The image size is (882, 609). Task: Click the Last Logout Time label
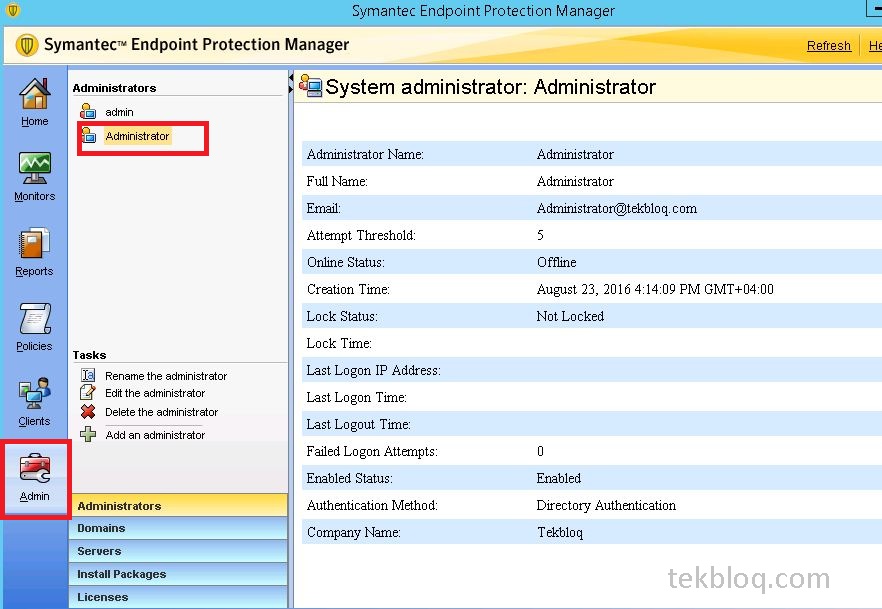click(x=358, y=425)
